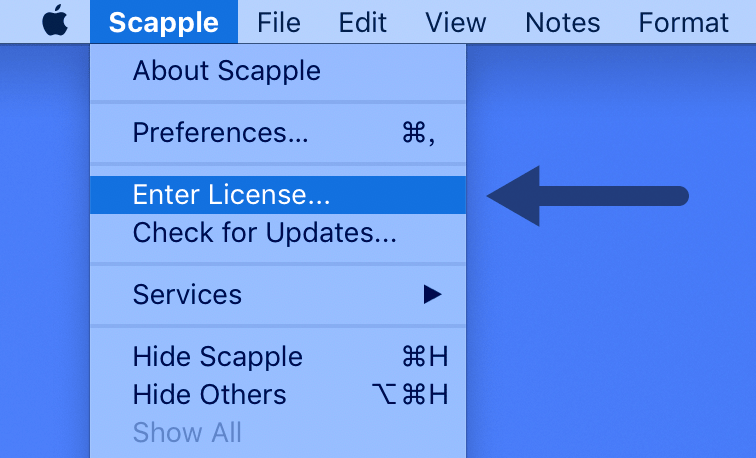The height and width of the screenshot is (458, 756).
Task: Open the Notes menu
Action: [563, 22]
